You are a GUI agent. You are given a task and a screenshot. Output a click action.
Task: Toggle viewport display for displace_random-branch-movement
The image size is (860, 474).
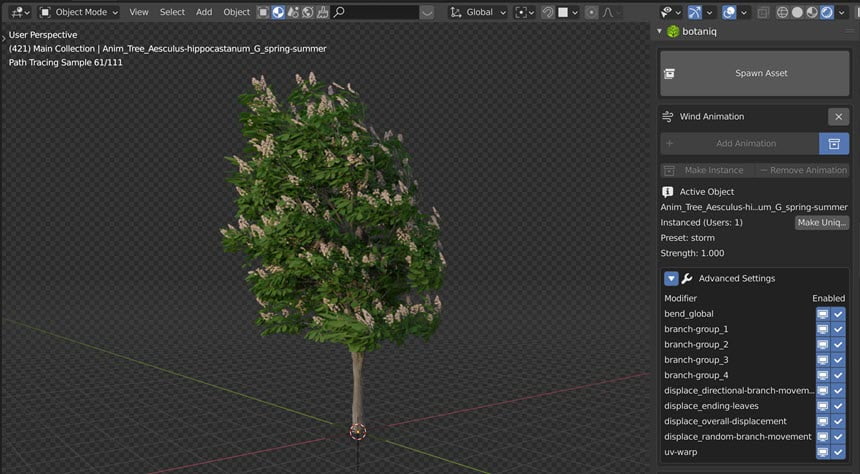[x=823, y=437]
